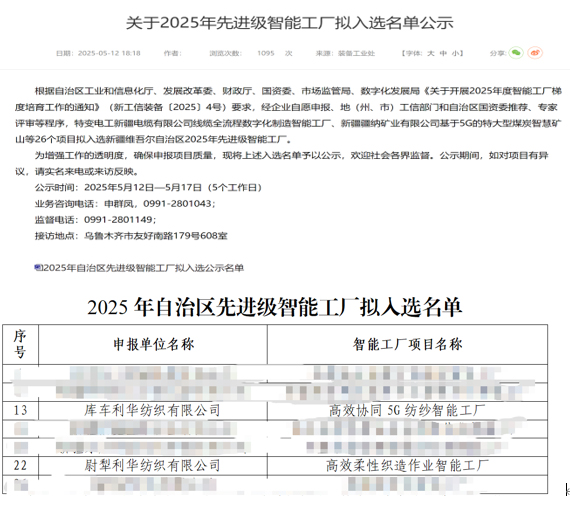Set font size to 大
Viewport: 570px width, 507px height.
pos(431,53)
